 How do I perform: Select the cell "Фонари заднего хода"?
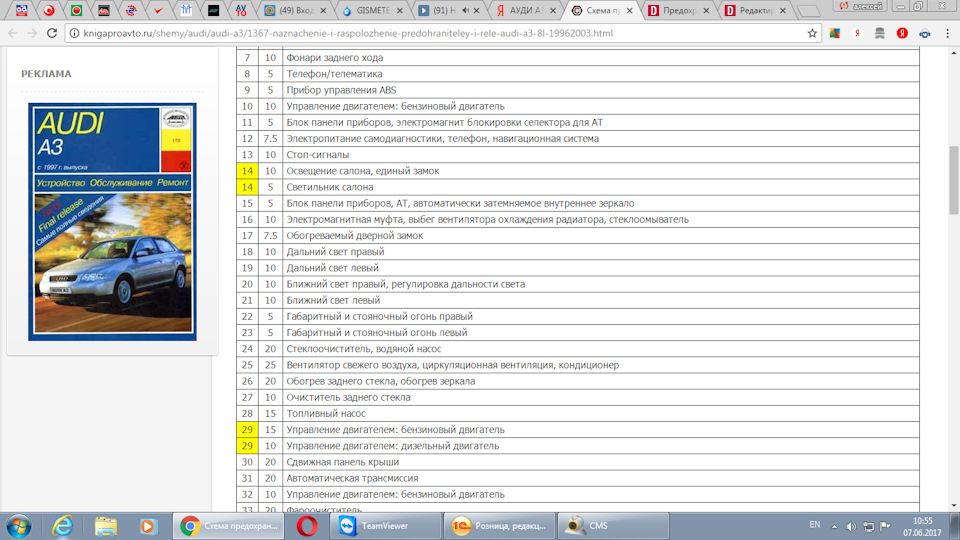(x=601, y=58)
